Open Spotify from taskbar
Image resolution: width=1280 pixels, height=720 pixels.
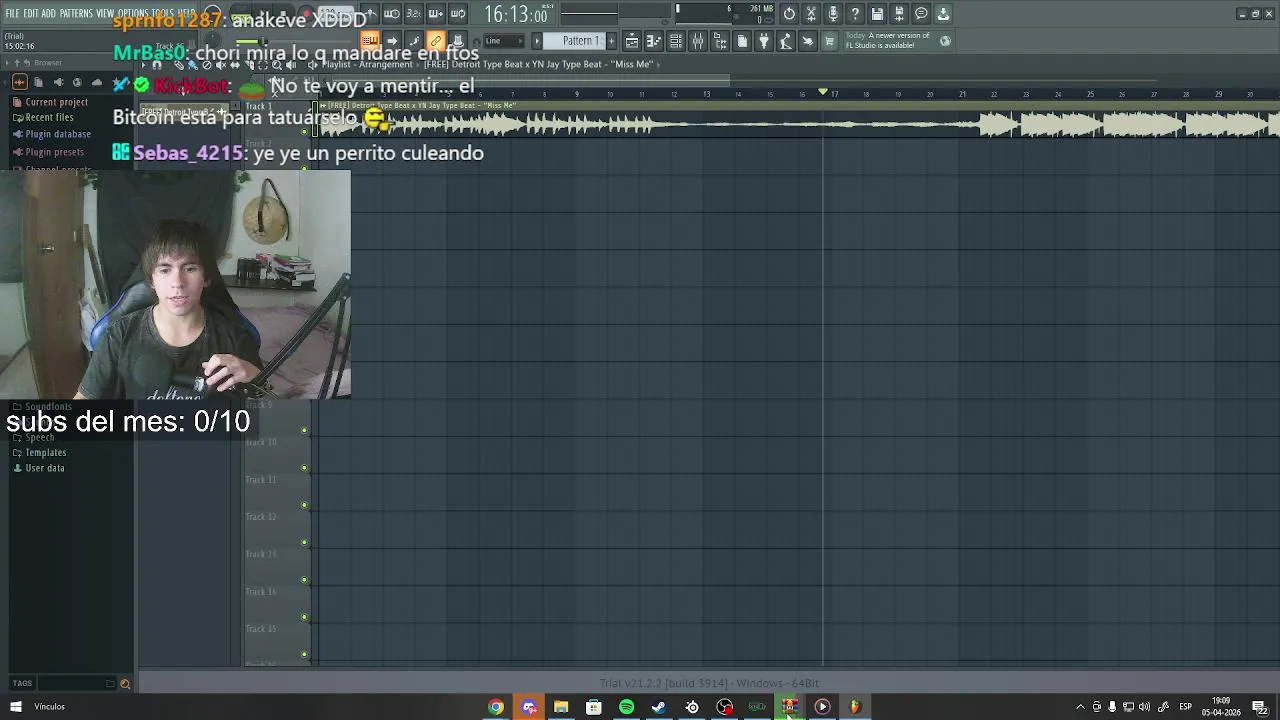point(626,707)
